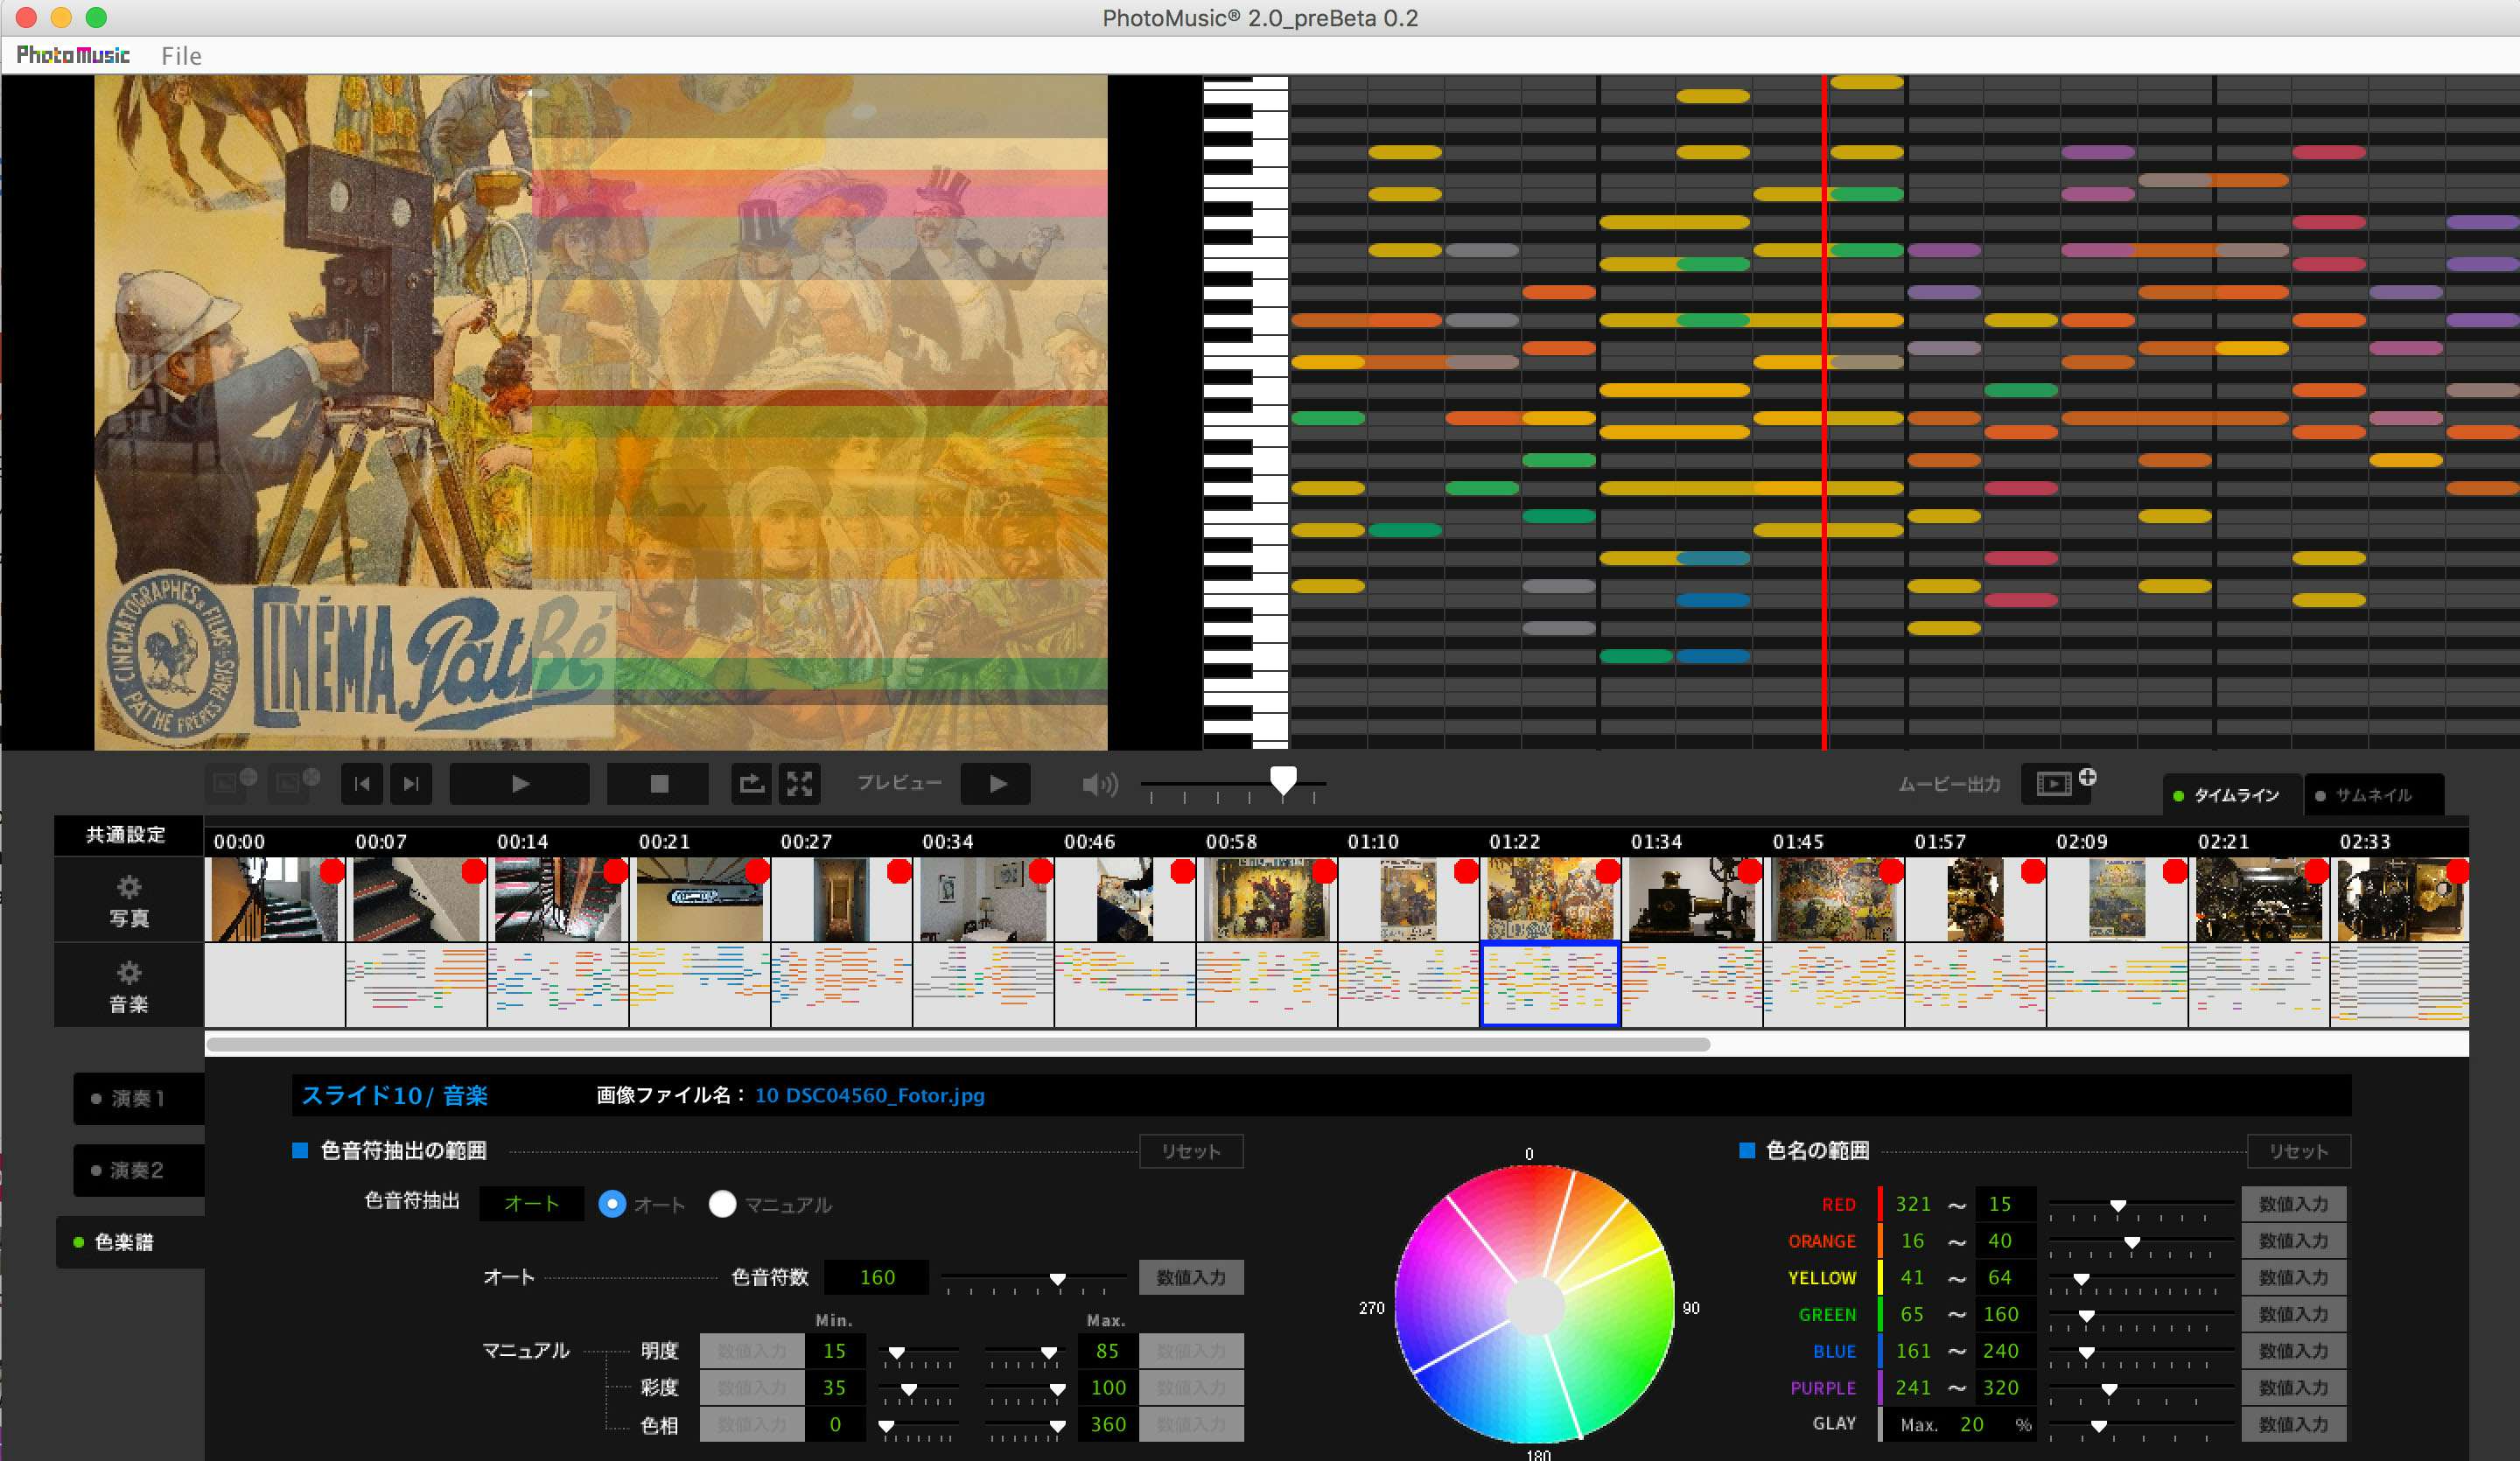Select the マニュアル radio button

point(722,1204)
